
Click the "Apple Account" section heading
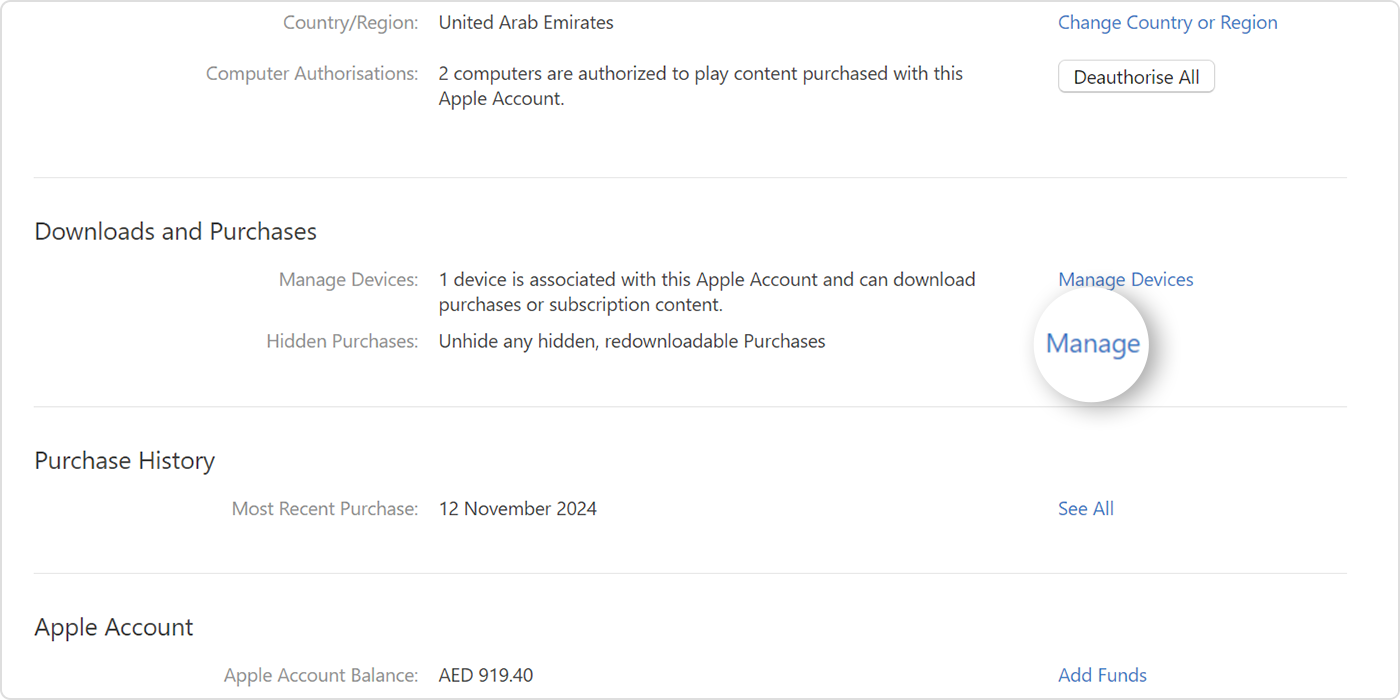113,627
